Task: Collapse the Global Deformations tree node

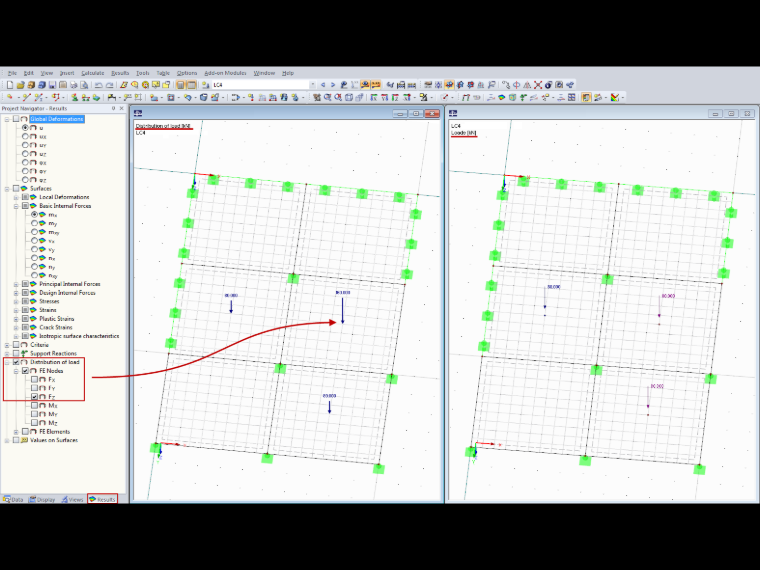Action: point(7,119)
